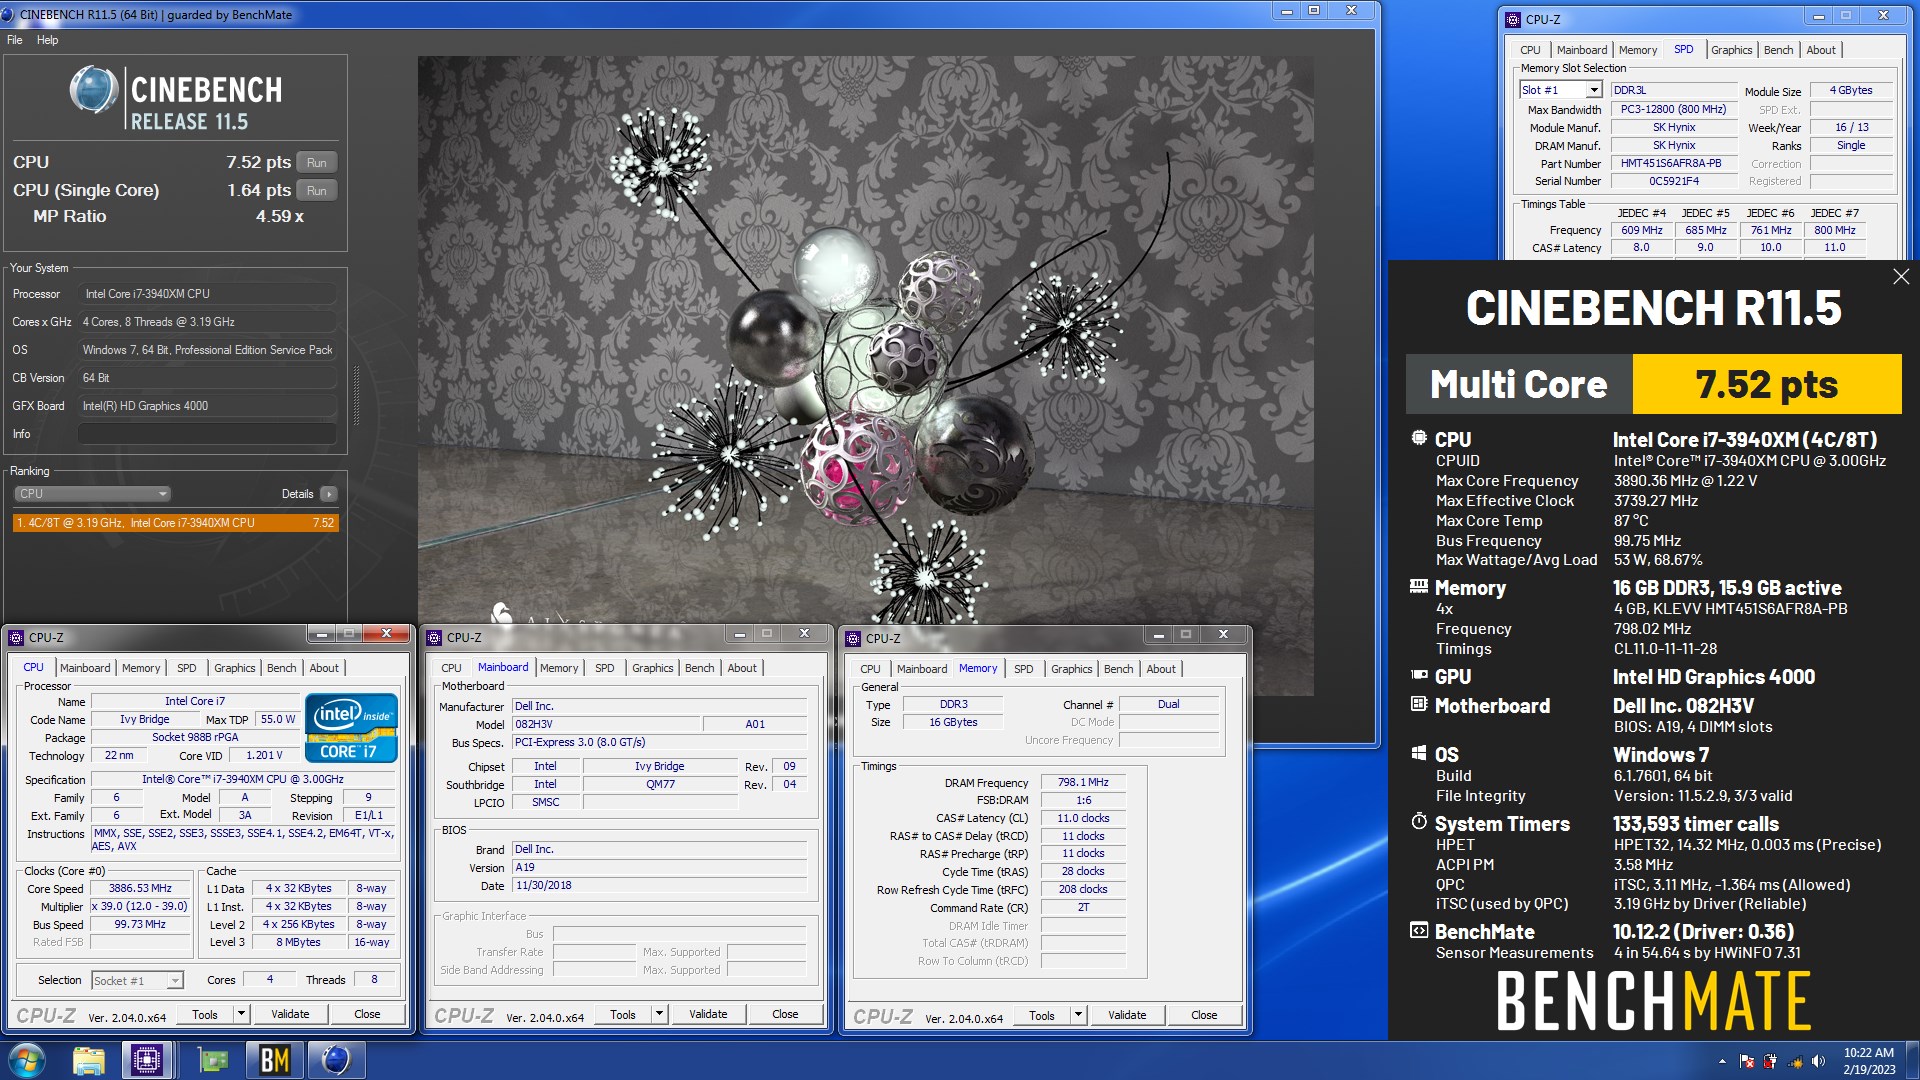Open the Windows Start menu orb
Viewport: 1920px width, 1080px height.
(27, 1060)
